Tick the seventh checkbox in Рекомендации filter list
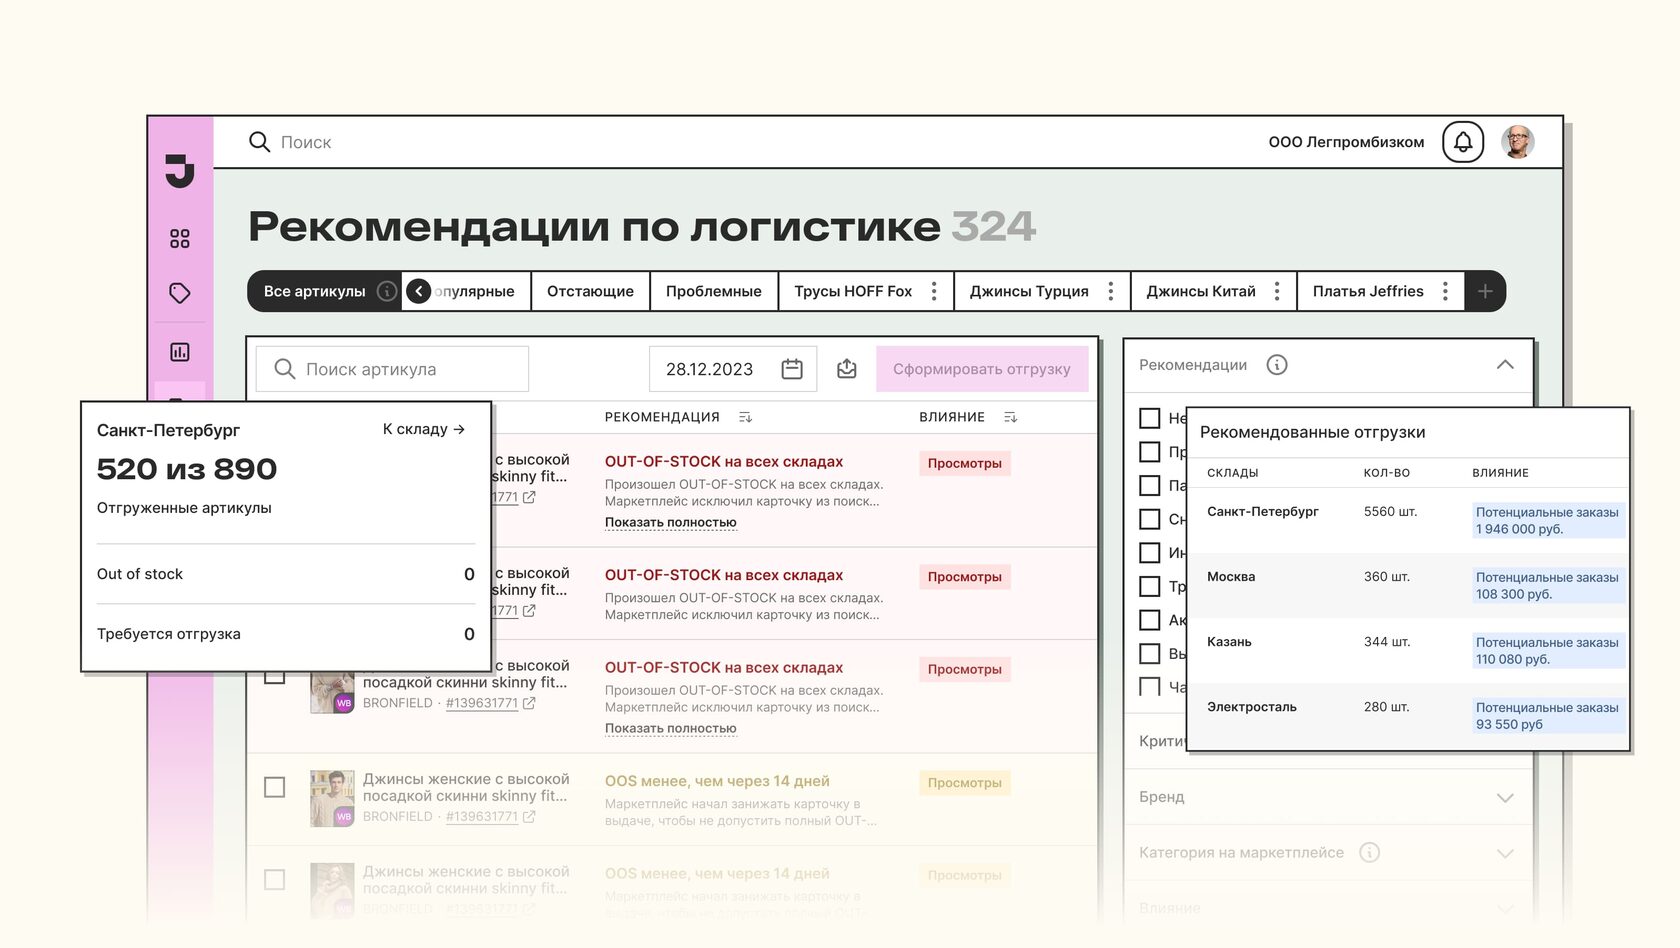The image size is (1680, 948). pos(1150,620)
